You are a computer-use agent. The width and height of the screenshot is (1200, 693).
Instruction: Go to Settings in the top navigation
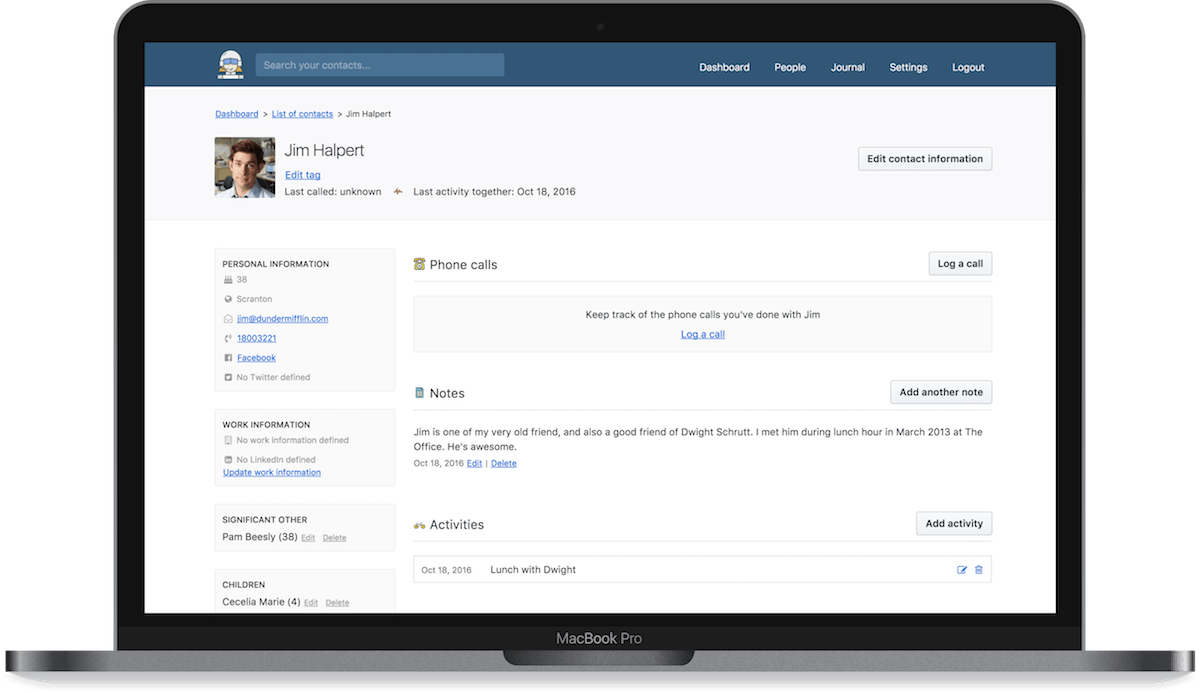pyautogui.click(x=908, y=67)
